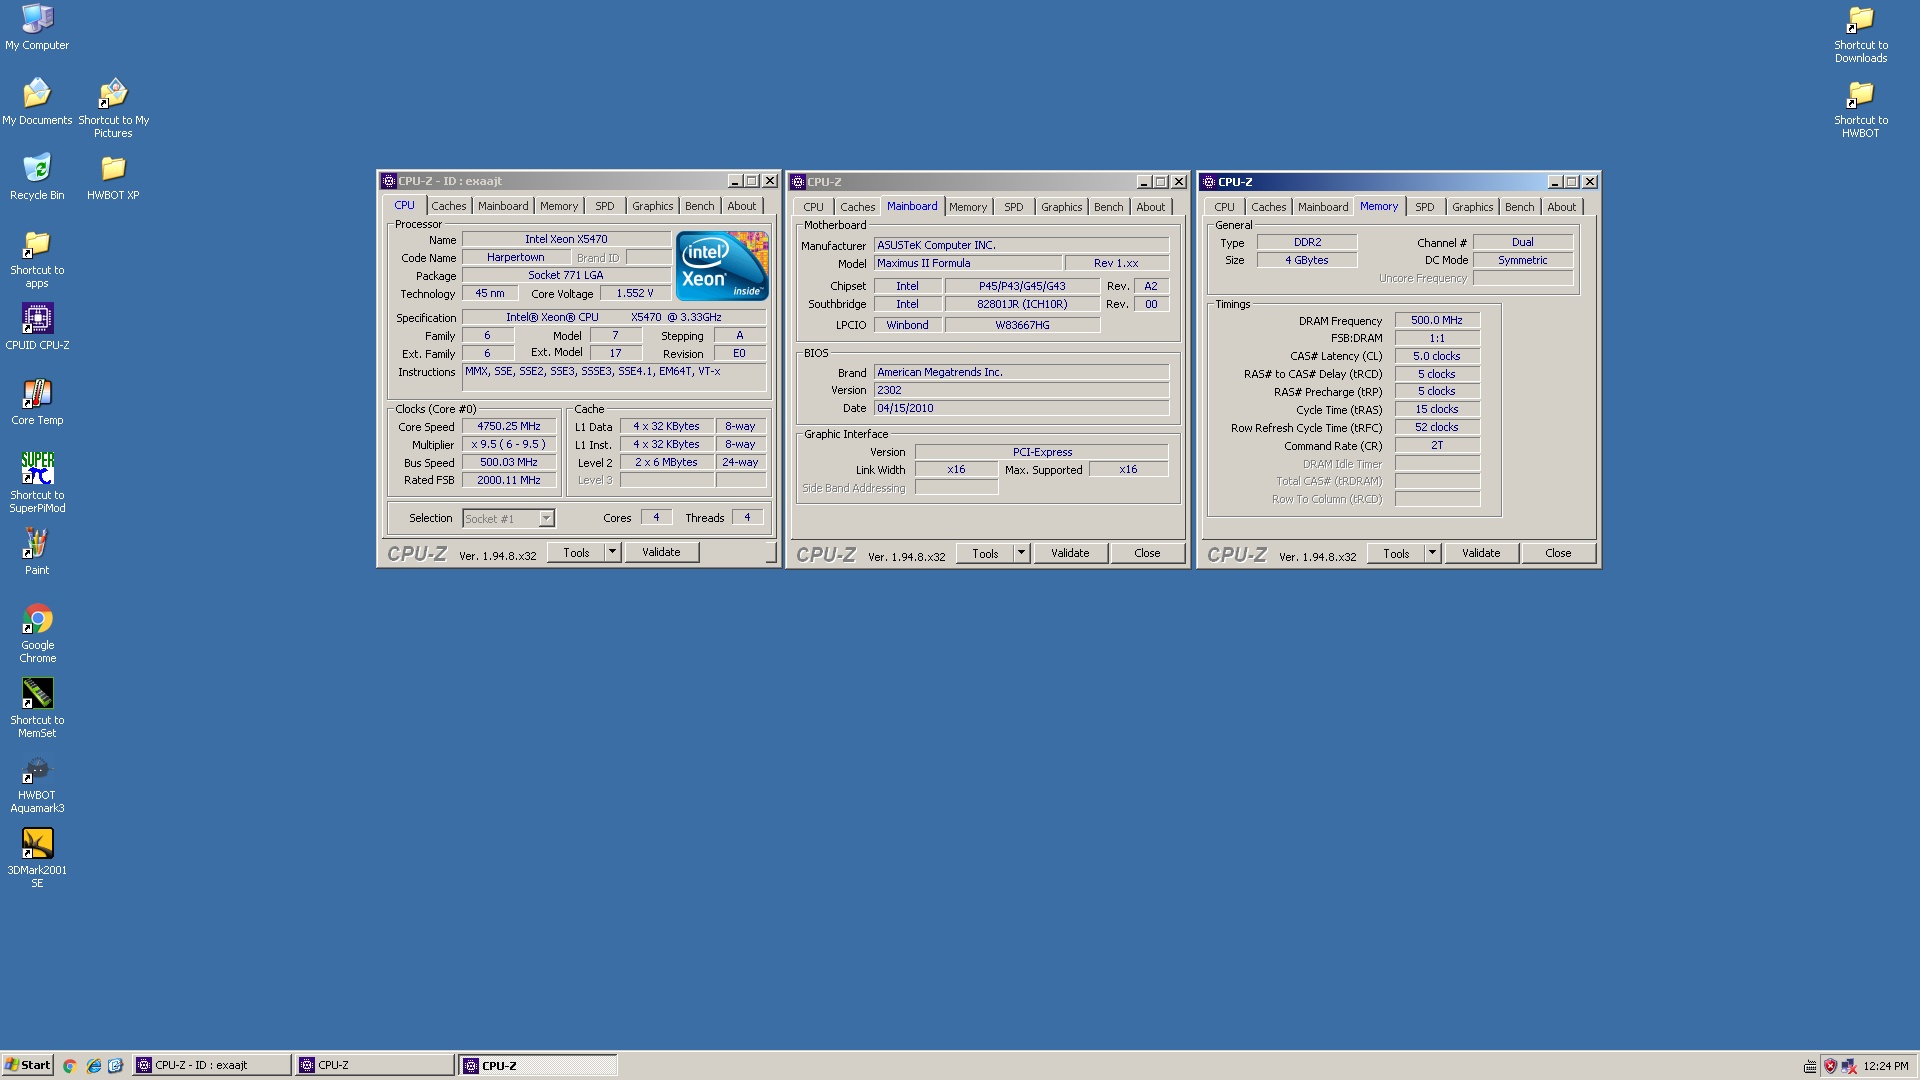
Task: Click the BIOS Date field 04/15/2010
Action: [x=1021, y=408]
